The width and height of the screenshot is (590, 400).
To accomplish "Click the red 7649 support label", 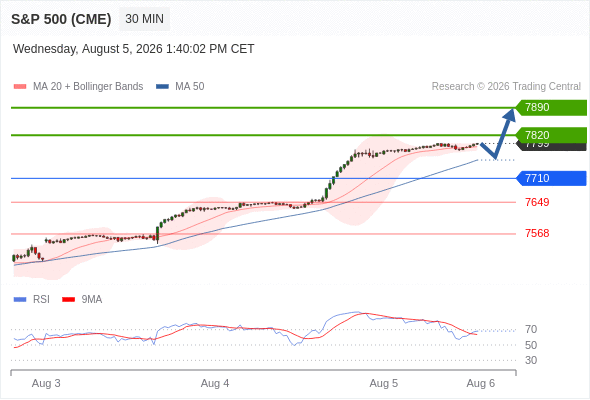I will pyautogui.click(x=537, y=202).
